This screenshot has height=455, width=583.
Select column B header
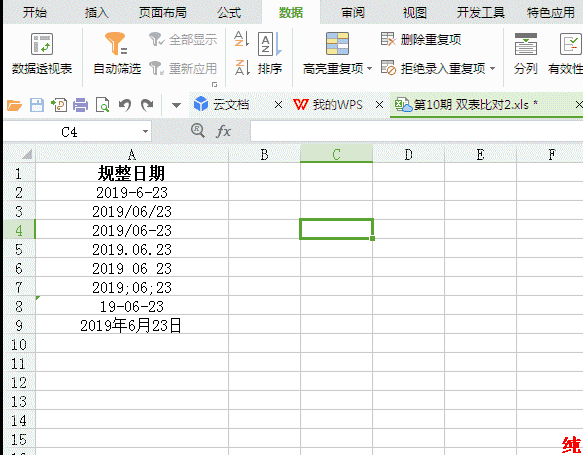264,154
